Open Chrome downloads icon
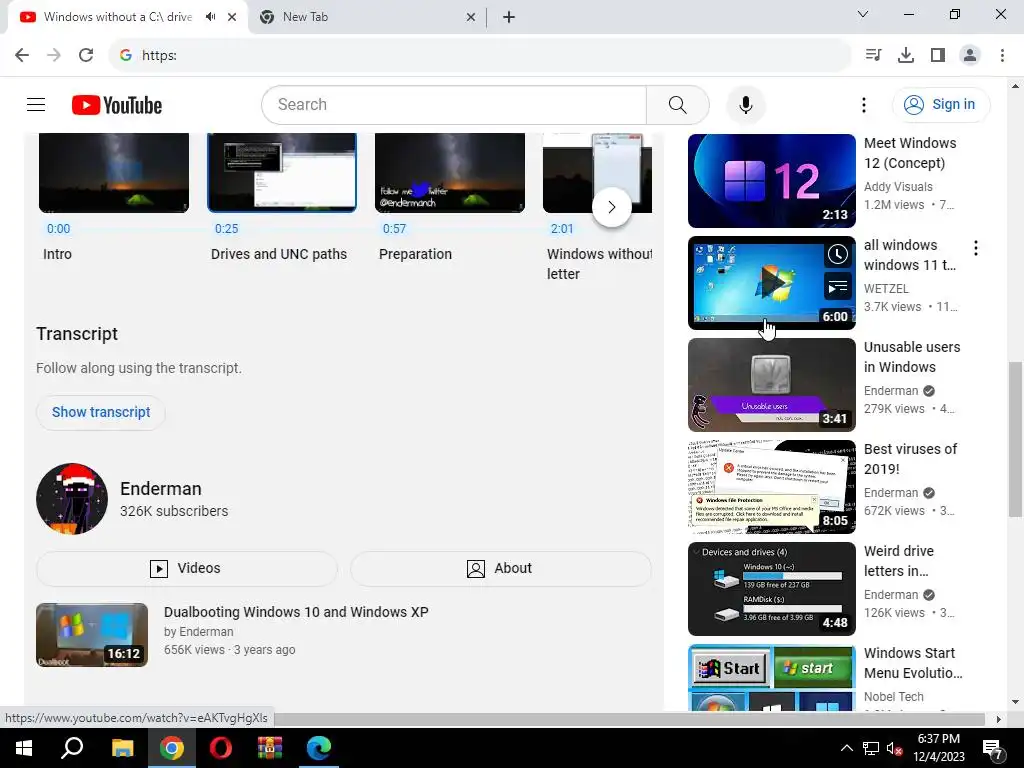The width and height of the screenshot is (1024, 768). tap(906, 55)
